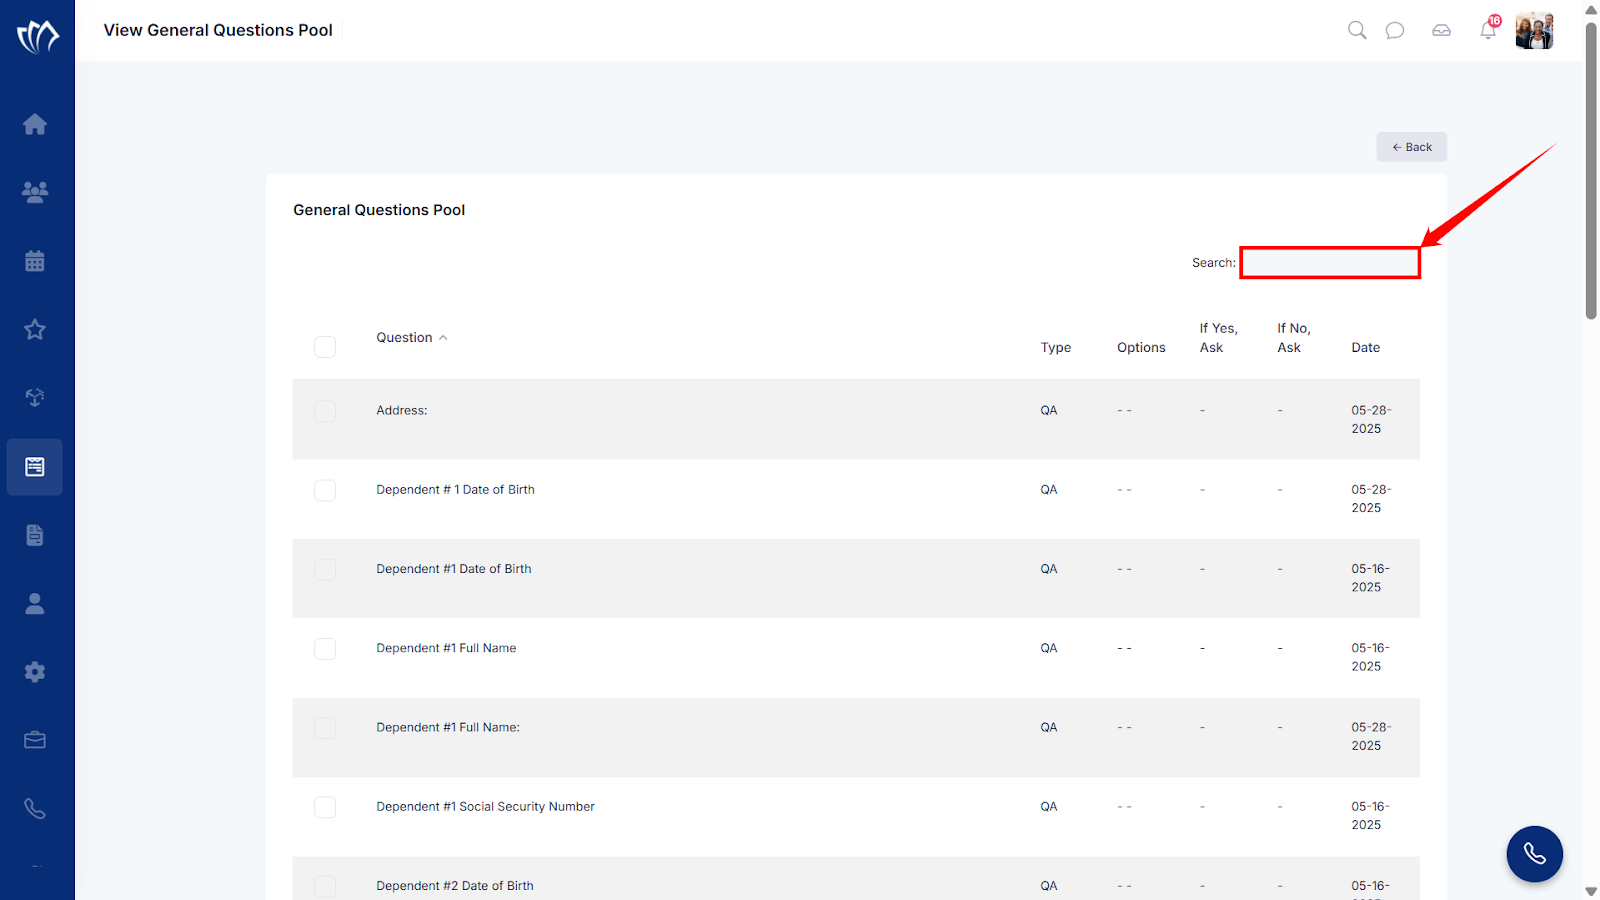Click the inbox tray icon in header
1600x900 pixels.
[1441, 30]
